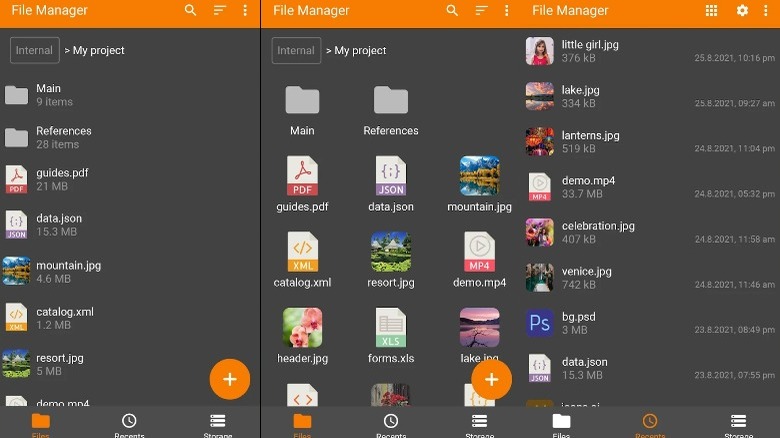The width and height of the screenshot is (780, 438).
Task: Open catalog.xml listed as 1.2 MB
Action: [64, 318]
